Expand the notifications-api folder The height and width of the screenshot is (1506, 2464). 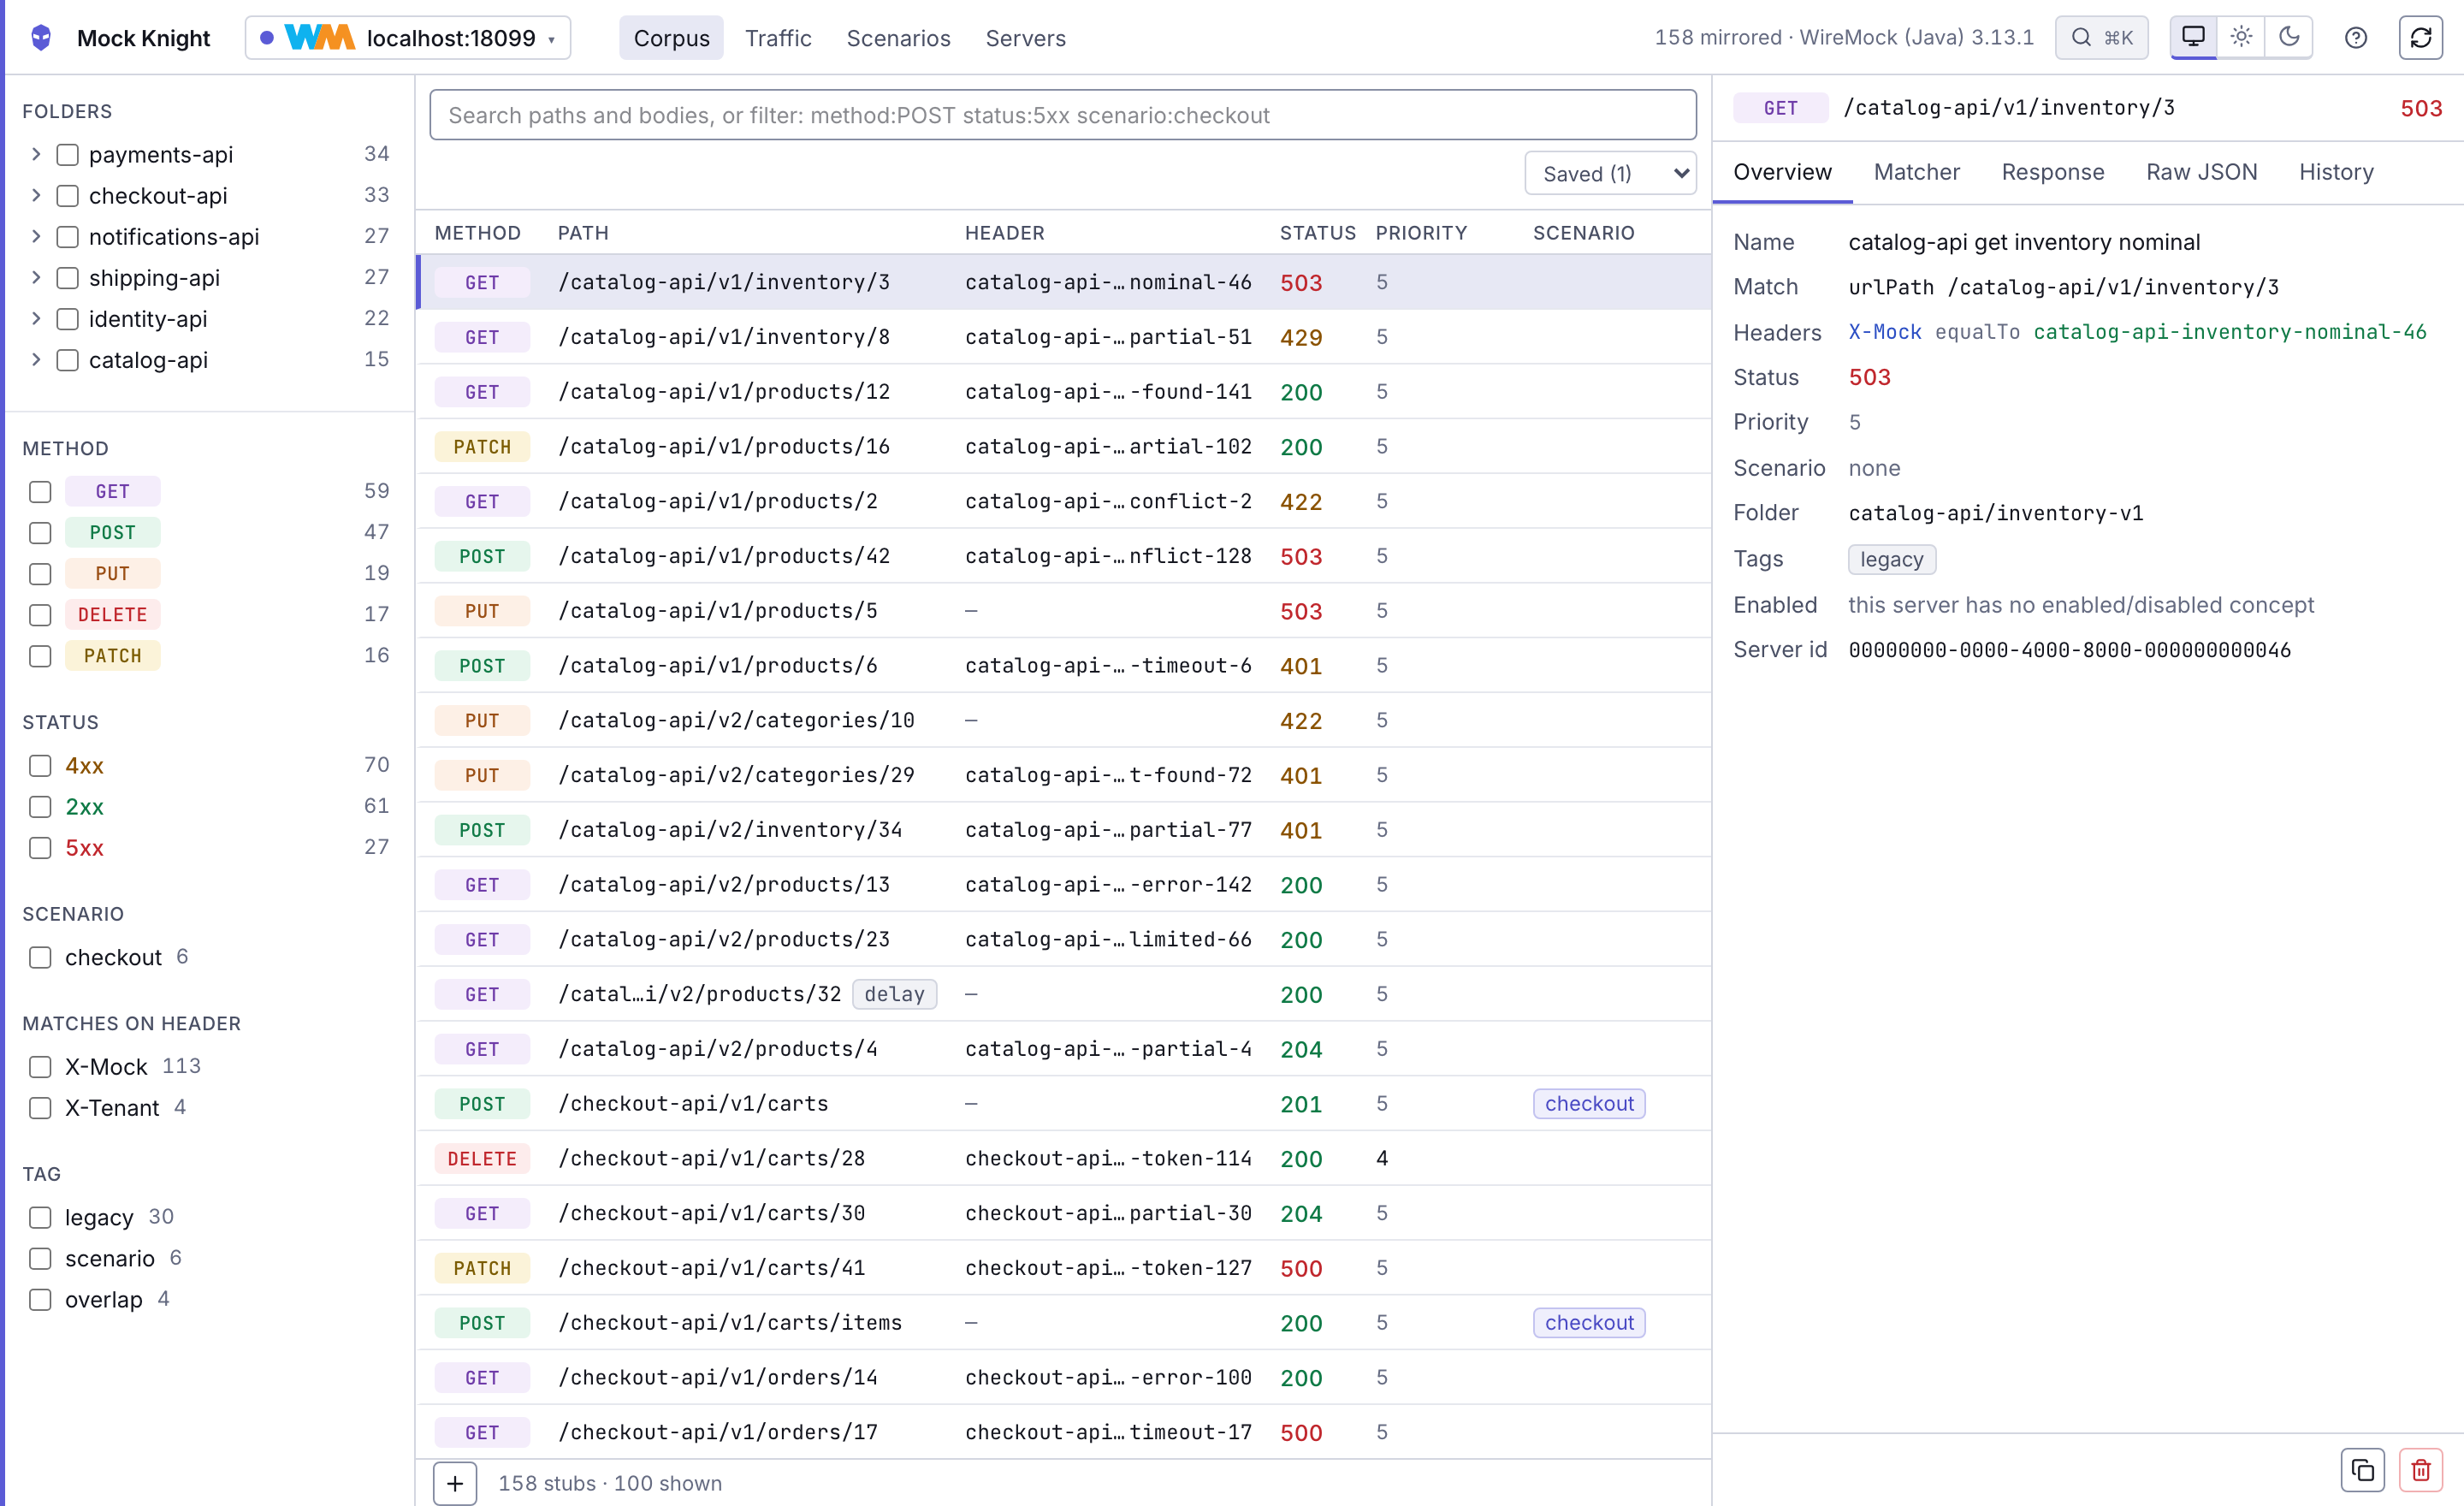click(36, 236)
